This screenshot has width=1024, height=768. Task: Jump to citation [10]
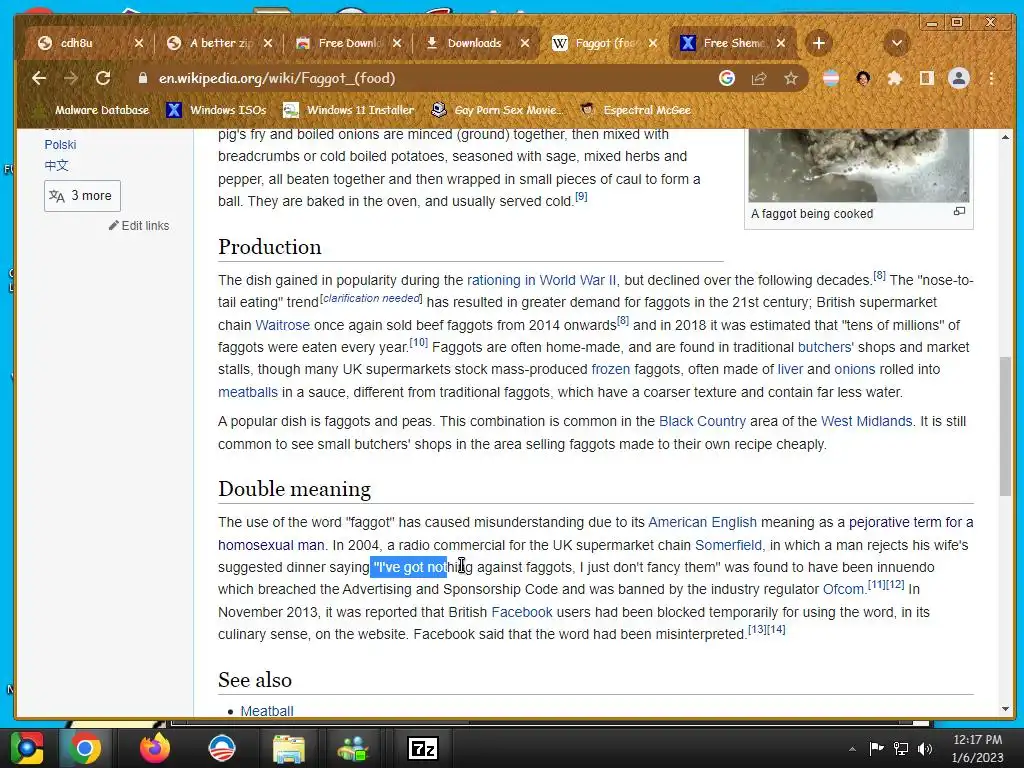(x=419, y=342)
